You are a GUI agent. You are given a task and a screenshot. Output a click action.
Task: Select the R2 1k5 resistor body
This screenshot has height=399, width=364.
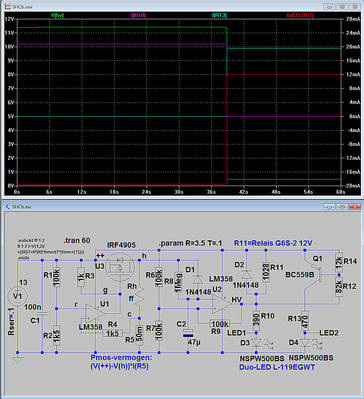tap(57, 336)
